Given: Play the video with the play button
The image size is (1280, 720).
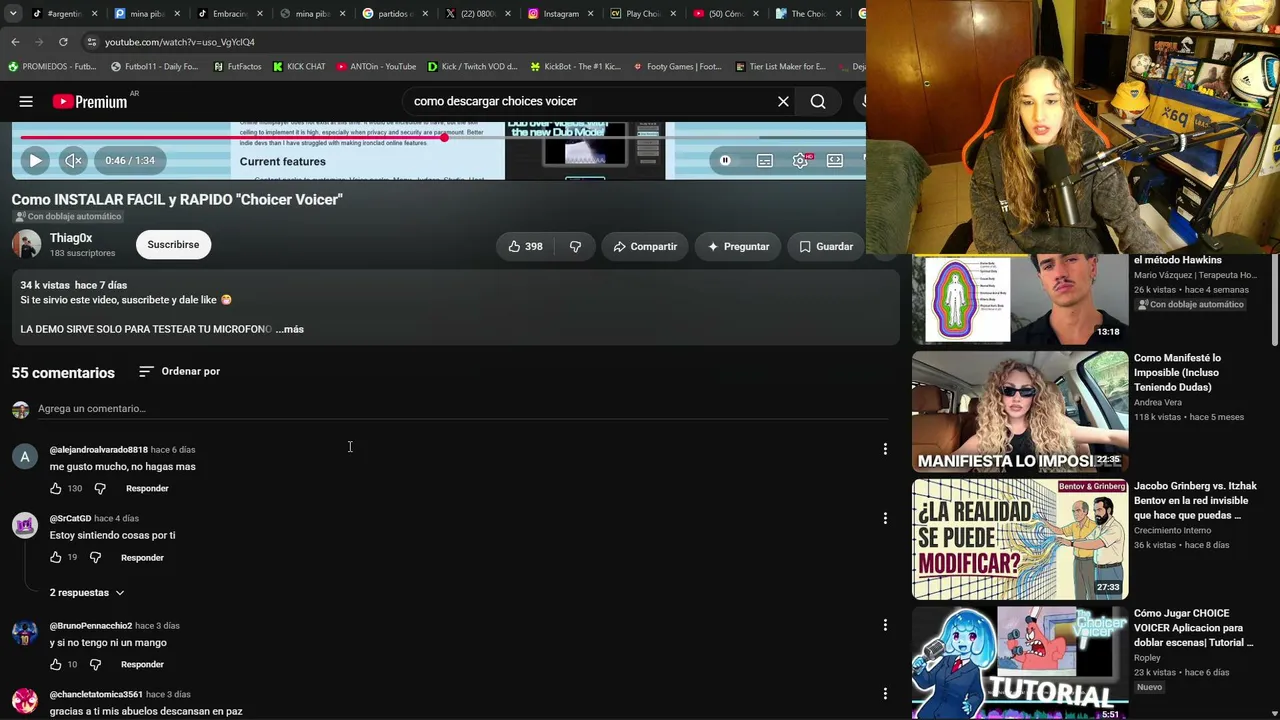Looking at the screenshot, I should (35, 160).
